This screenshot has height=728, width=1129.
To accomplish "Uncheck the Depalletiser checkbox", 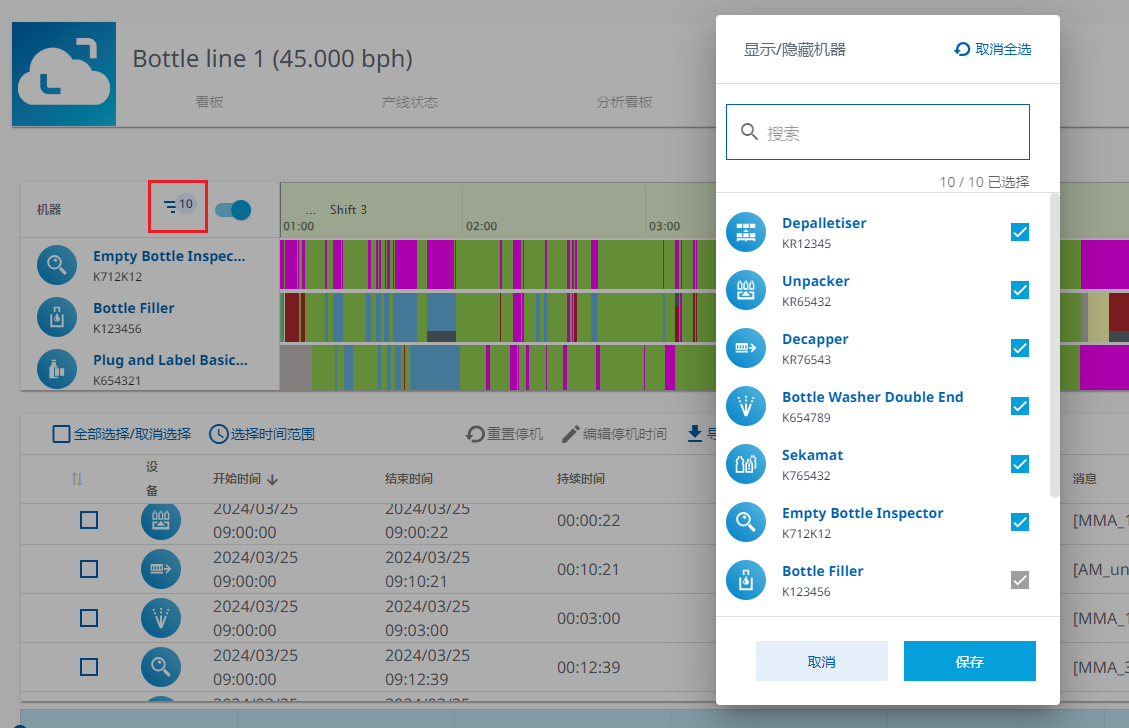I will point(1020,233).
